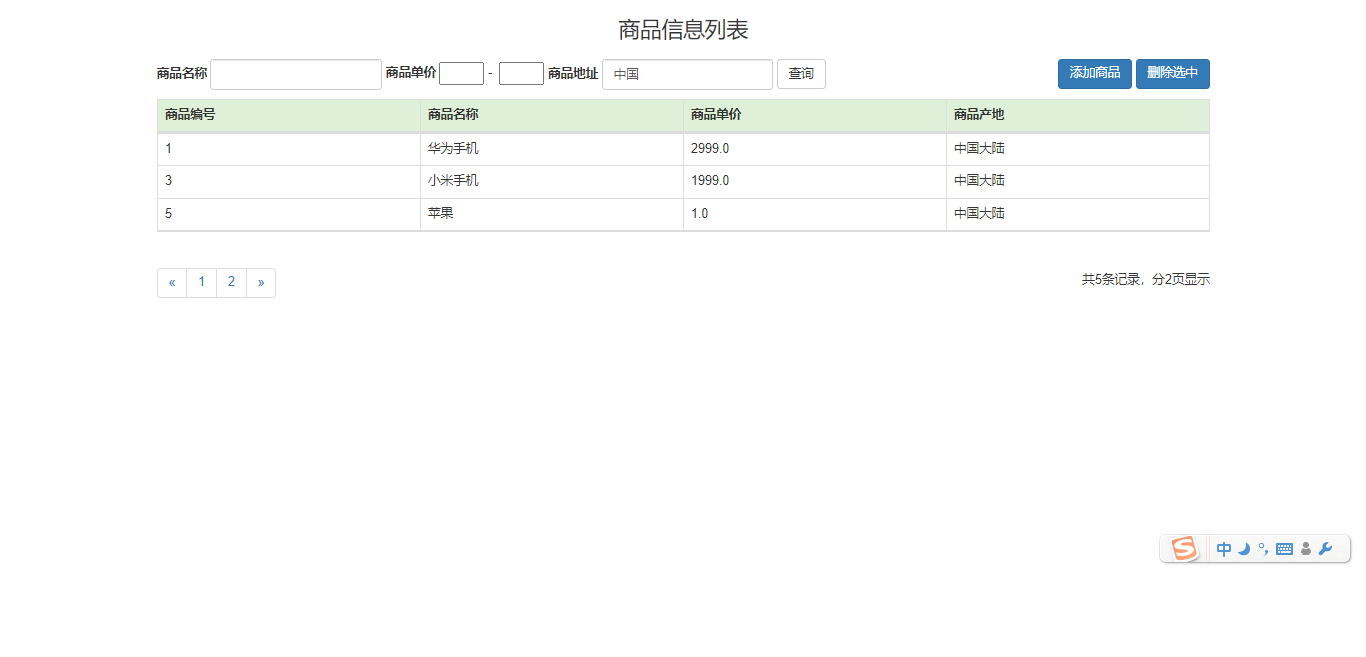Open page 2 in pagination
This screenshot has height=657, width=1366.
point(231,283)
